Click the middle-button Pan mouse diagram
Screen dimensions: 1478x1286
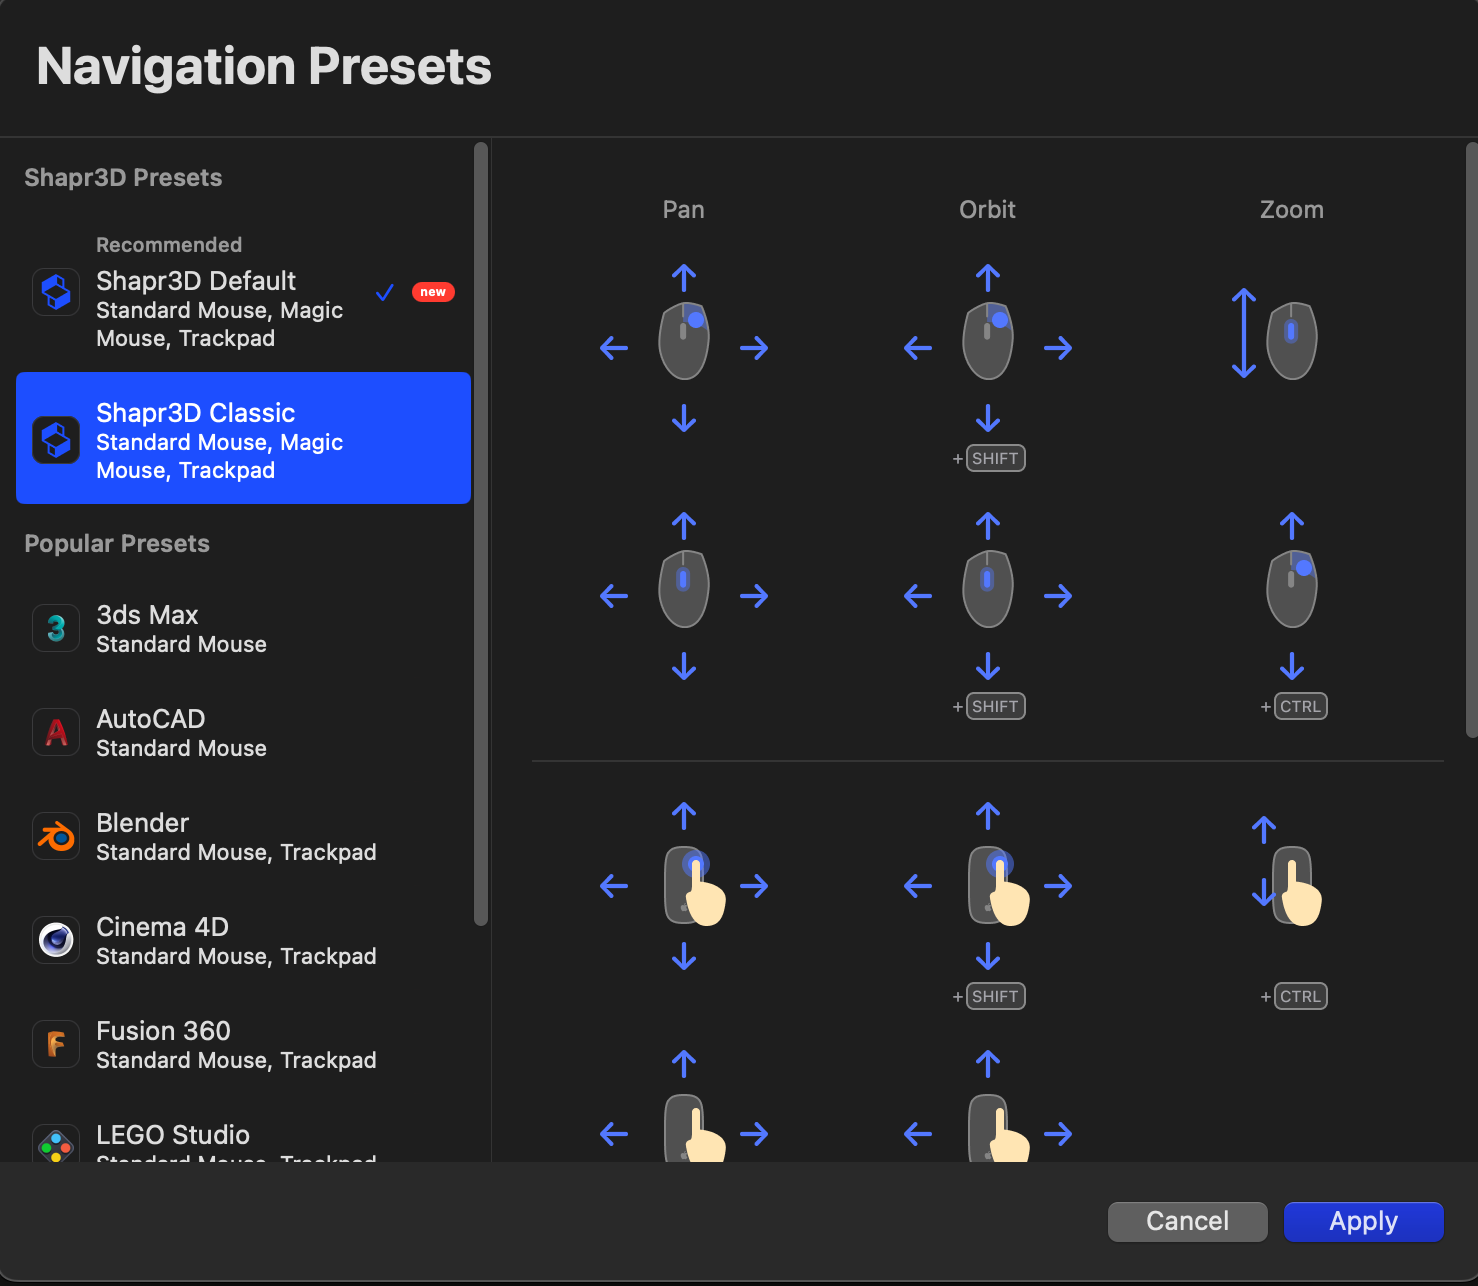pos(683,588)
